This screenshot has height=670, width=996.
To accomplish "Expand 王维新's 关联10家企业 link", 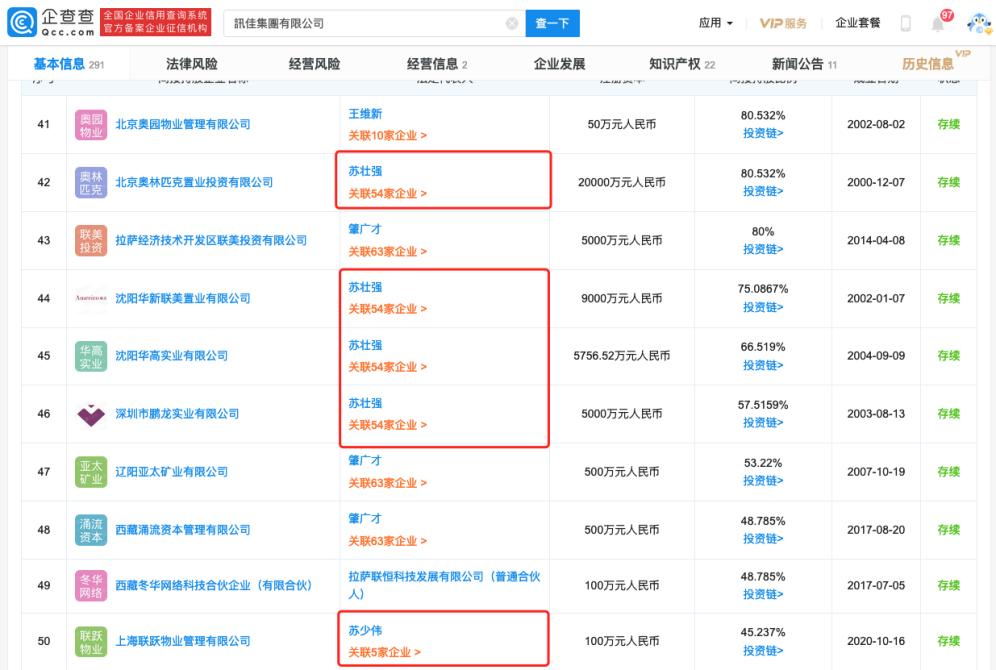I will pyautogui.click(x=387, y=135).
